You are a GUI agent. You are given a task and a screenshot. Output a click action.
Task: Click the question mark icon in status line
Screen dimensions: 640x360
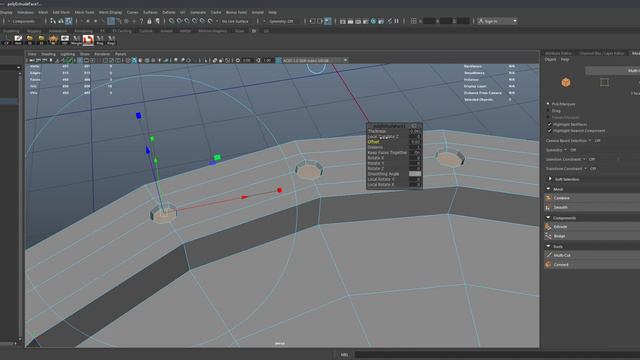pyautogui.click(x=141, y=21)
